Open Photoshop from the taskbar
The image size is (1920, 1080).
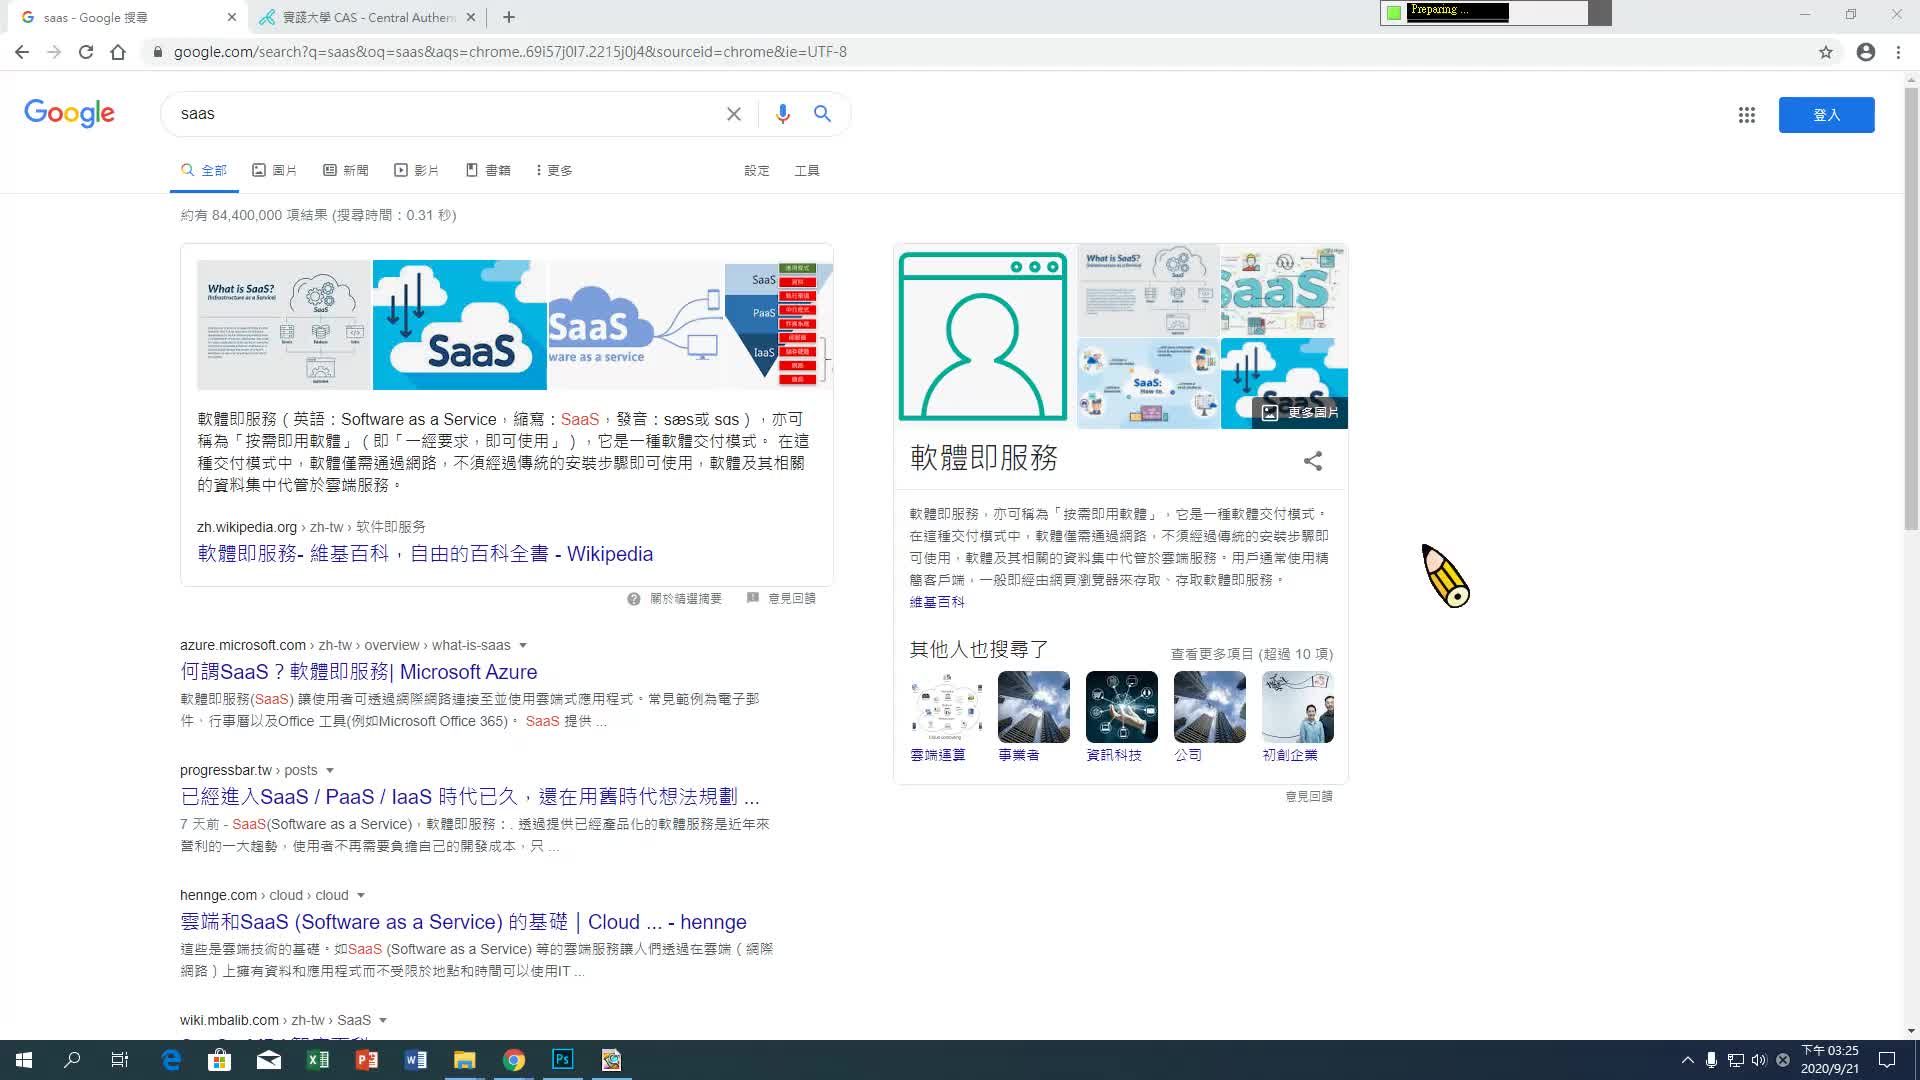(x=563, y=1059)
